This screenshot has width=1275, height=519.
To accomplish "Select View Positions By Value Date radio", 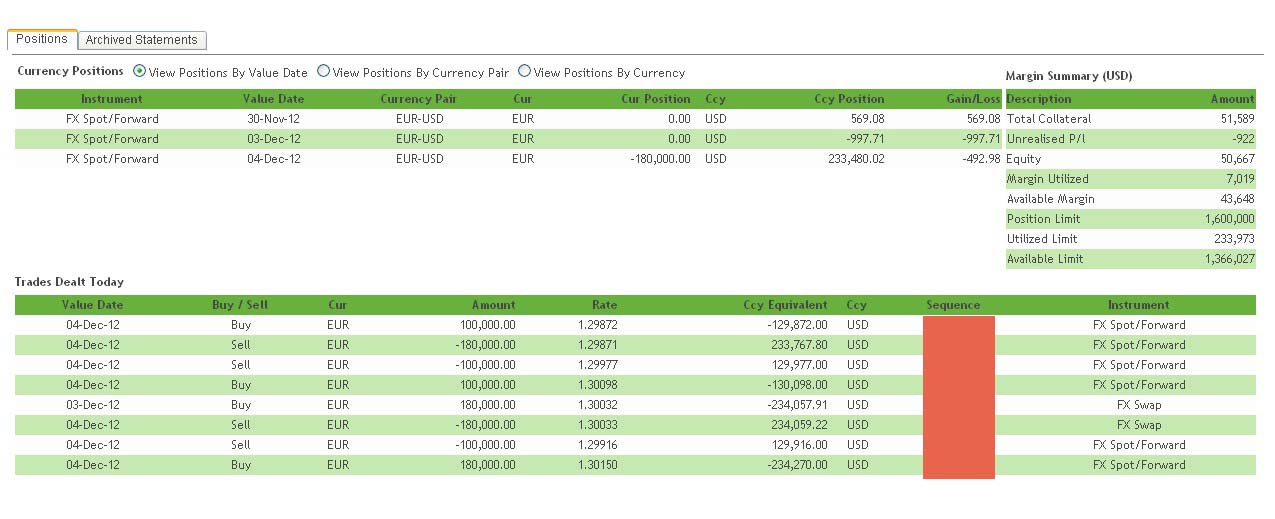I will [x=139, y=72].
